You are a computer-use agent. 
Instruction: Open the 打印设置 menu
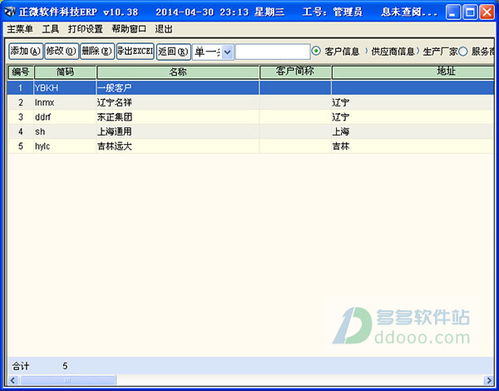(x=85, y=29)
